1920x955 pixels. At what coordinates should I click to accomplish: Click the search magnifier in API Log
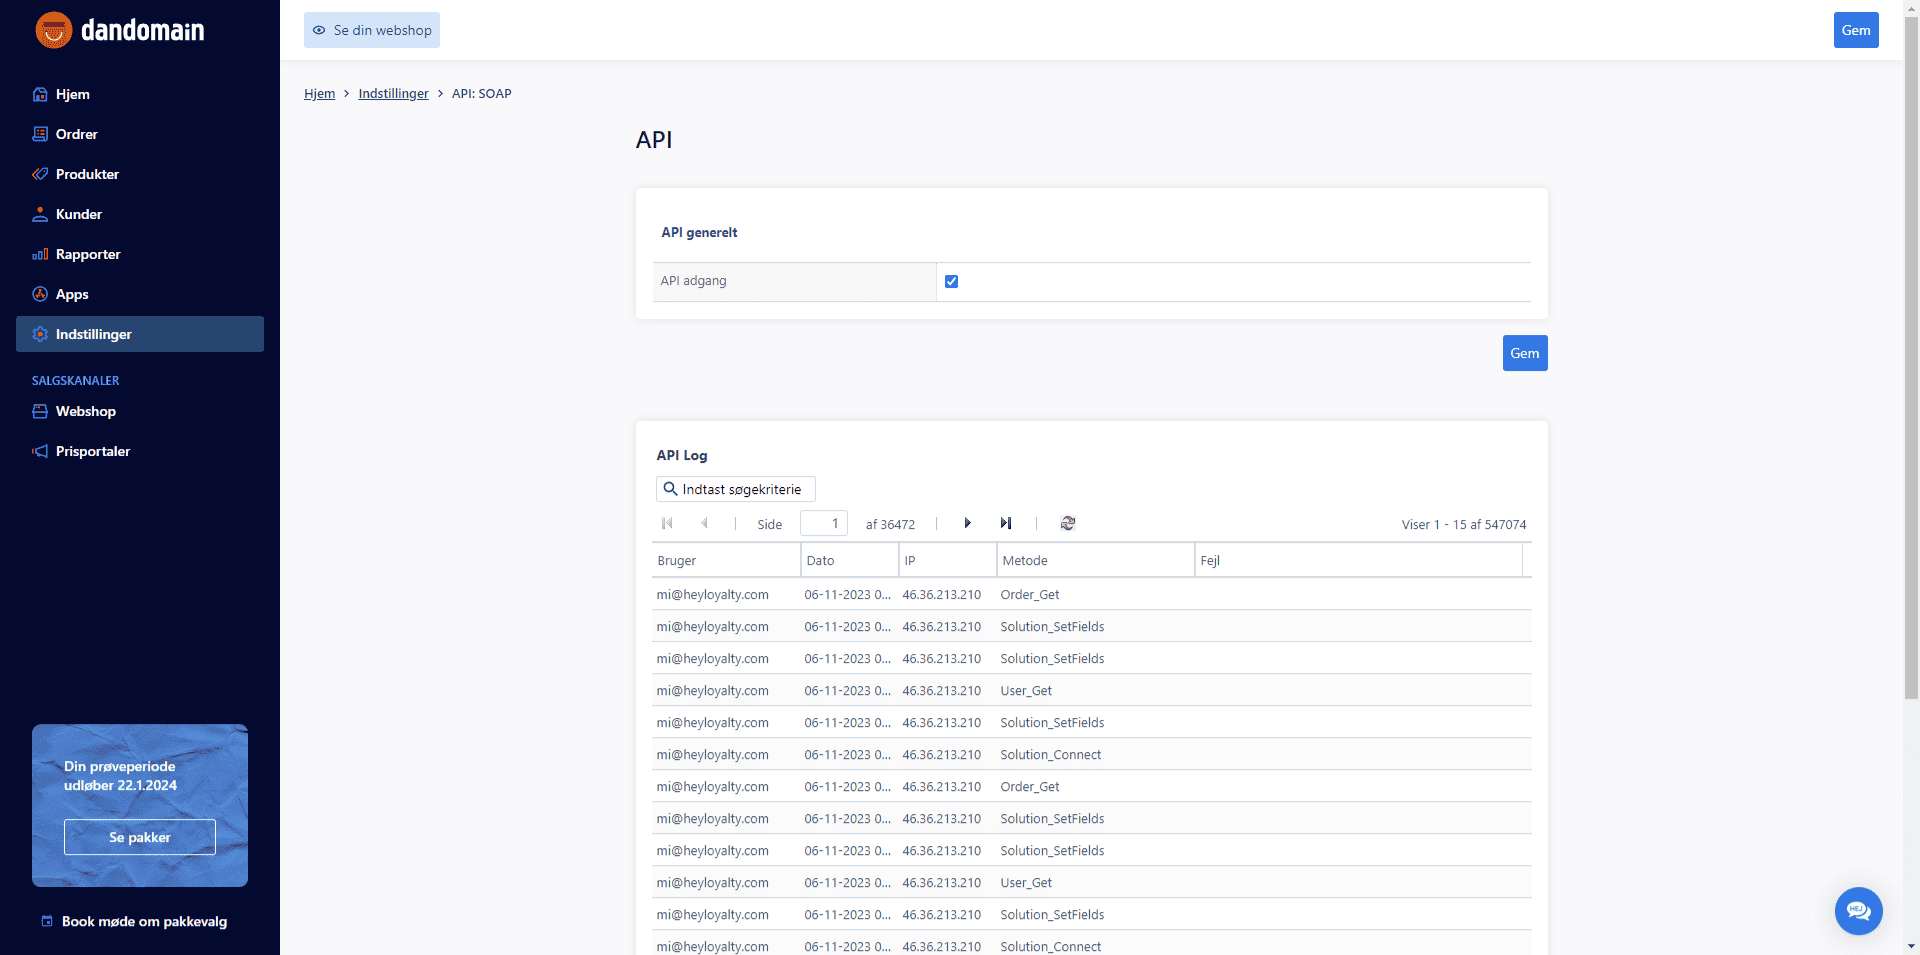670,489
